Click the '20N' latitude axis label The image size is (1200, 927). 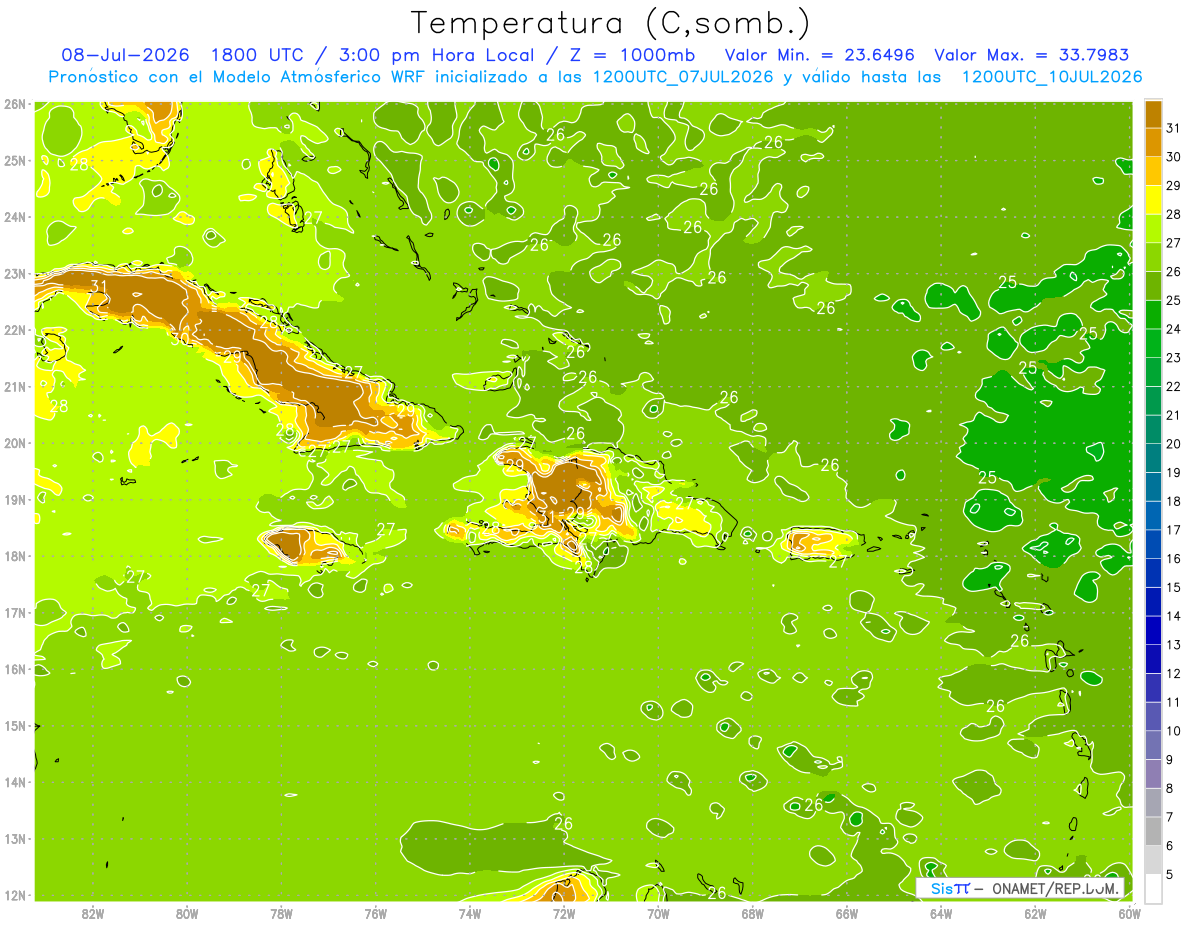[14, 443]
